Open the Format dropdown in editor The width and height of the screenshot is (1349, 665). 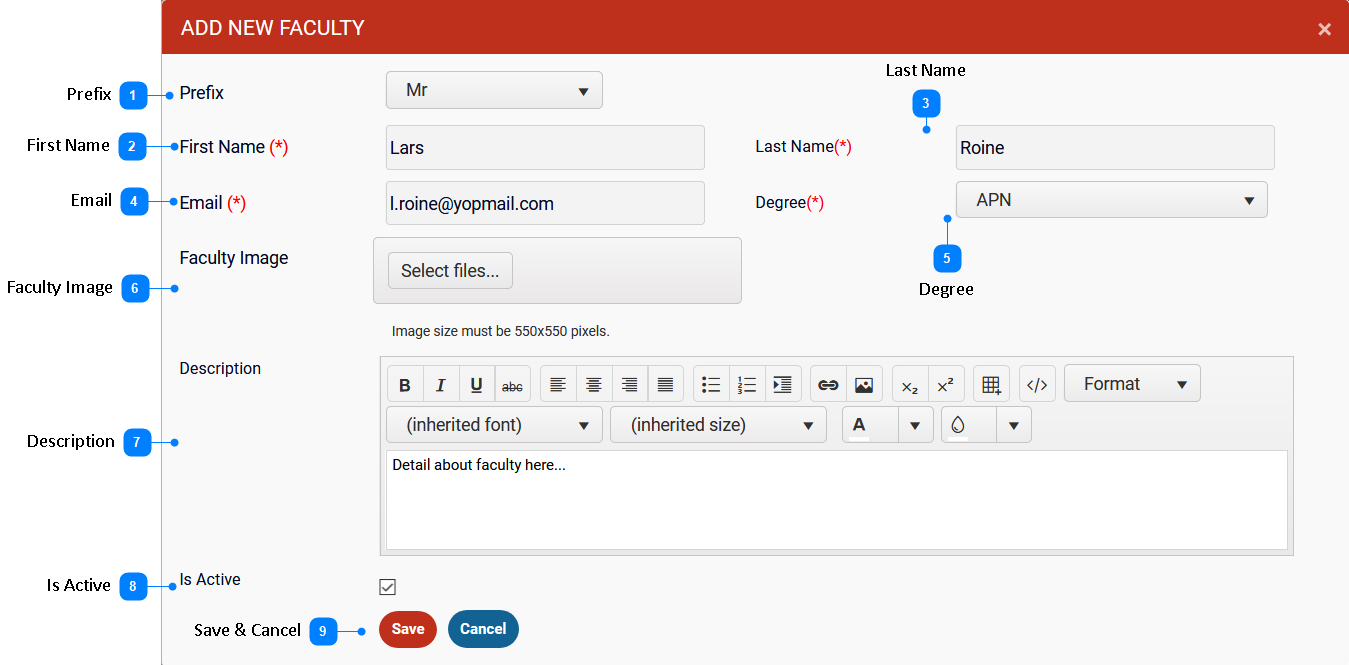pyautogui.click(x=1132, y=384)
